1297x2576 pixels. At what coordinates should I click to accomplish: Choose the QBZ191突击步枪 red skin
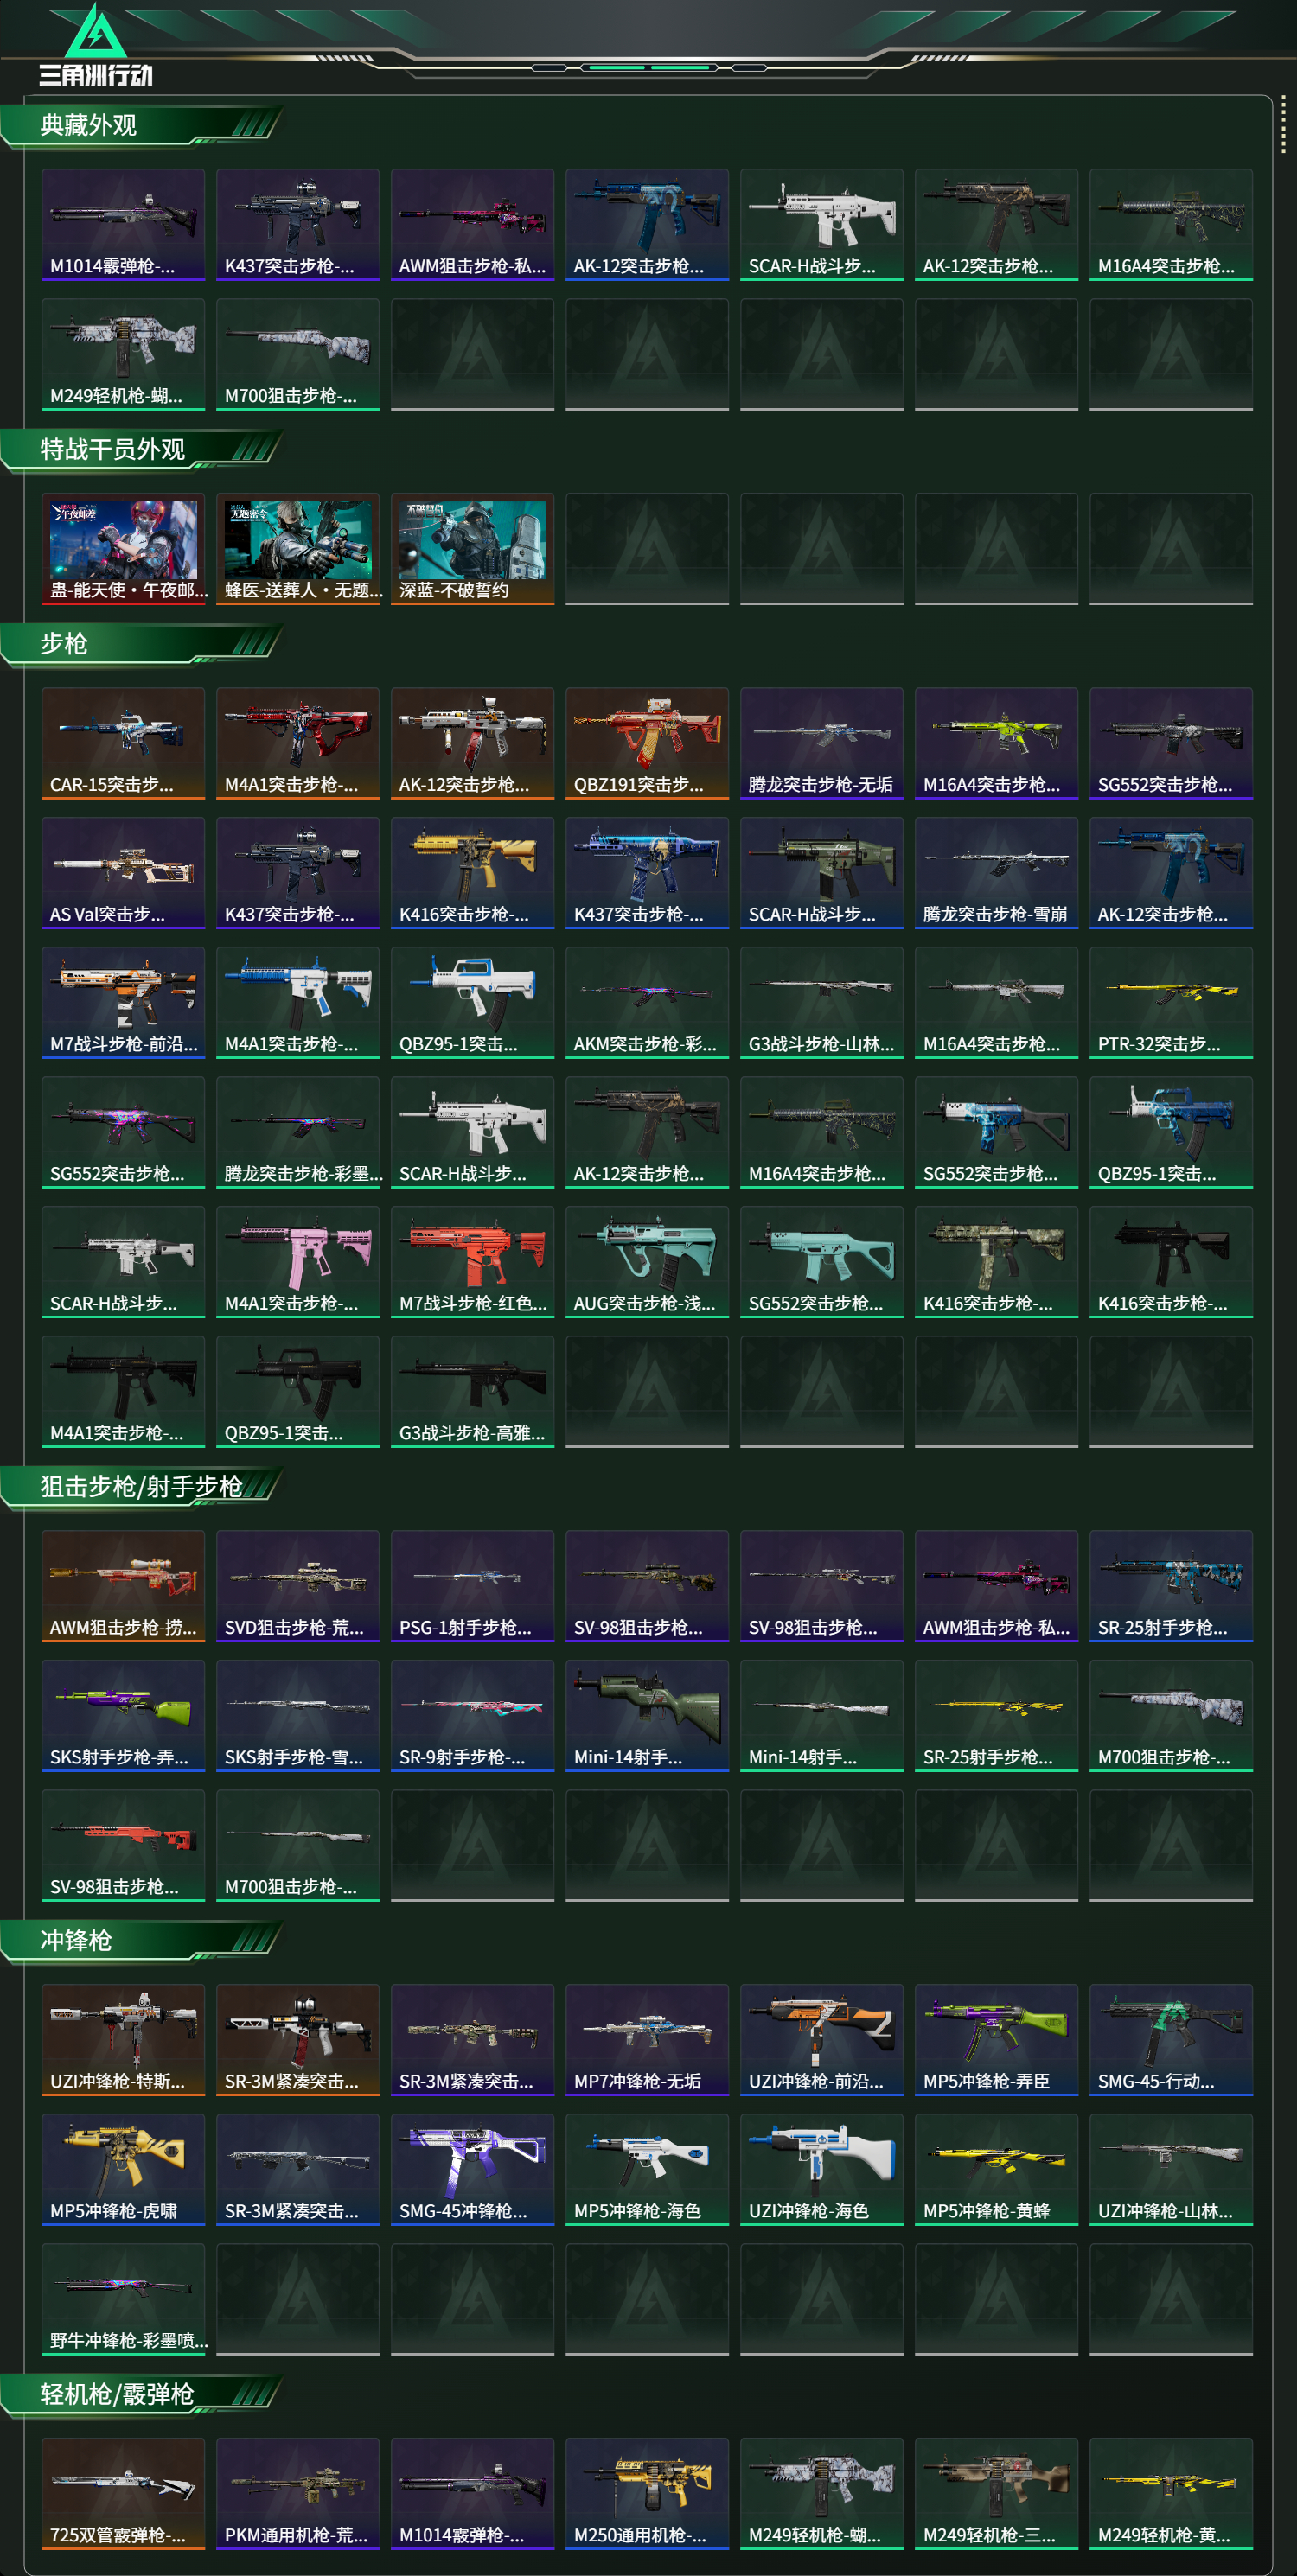click(647, 743)
